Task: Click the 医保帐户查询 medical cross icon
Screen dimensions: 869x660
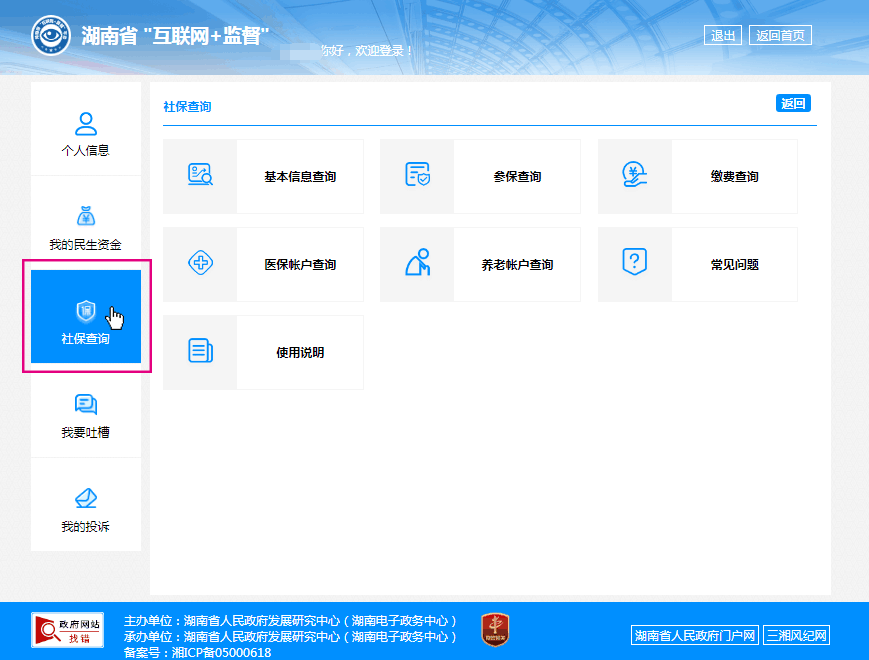Action: click(200, 264)
